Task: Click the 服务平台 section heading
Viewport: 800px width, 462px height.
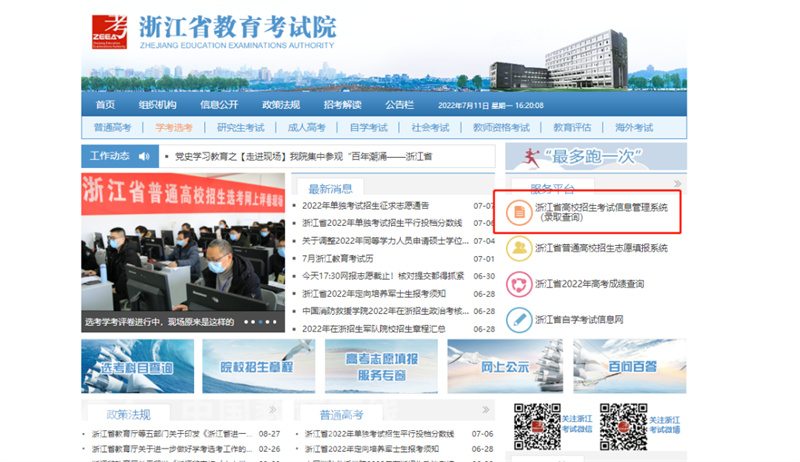Action: tap(553, 189)
